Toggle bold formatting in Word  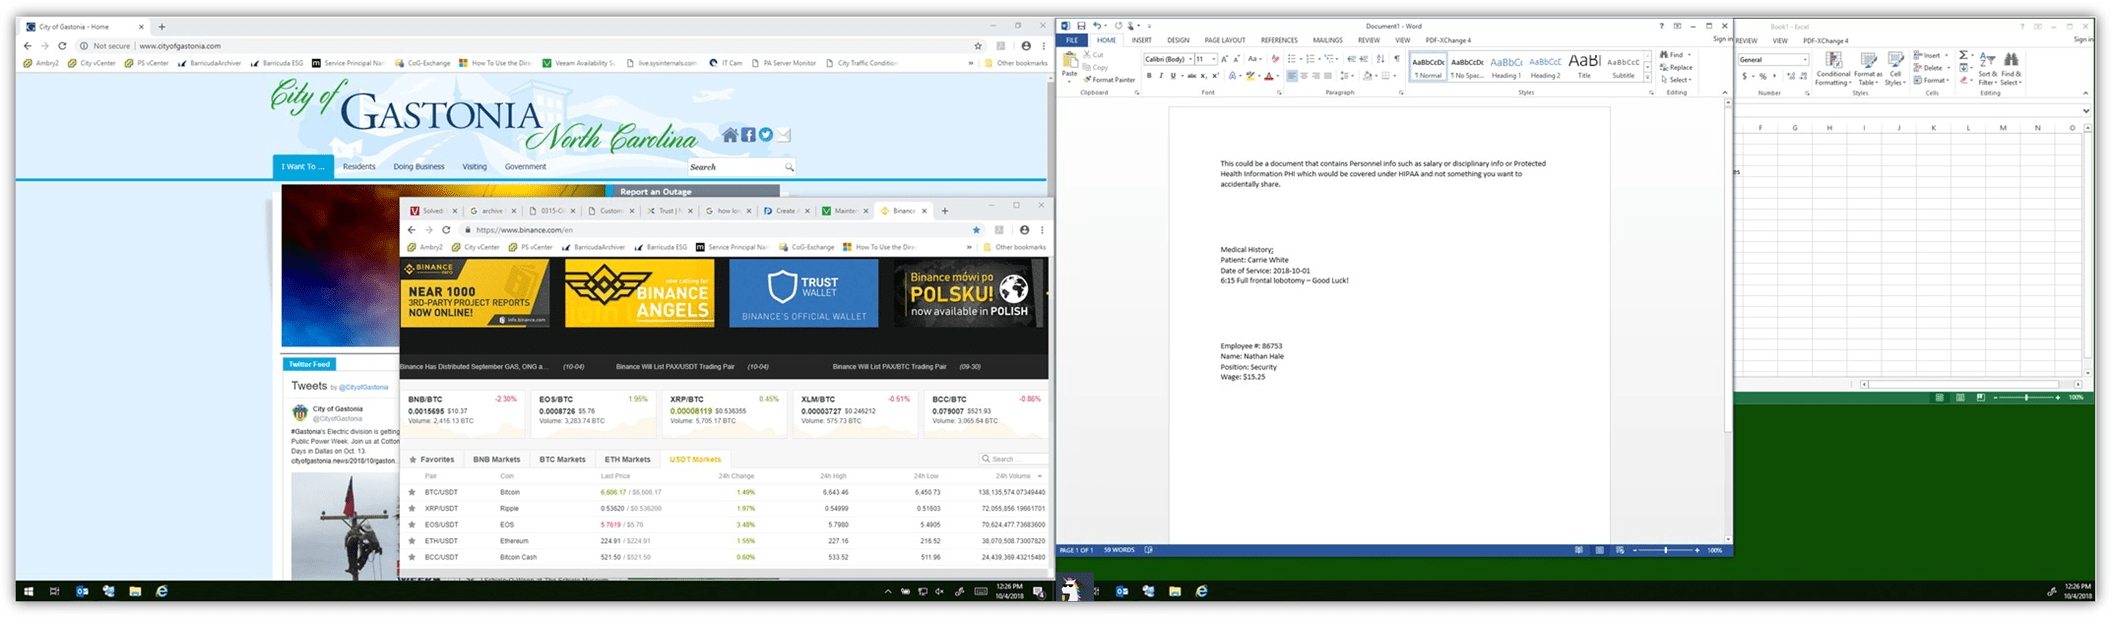[x=1149, y=76]
